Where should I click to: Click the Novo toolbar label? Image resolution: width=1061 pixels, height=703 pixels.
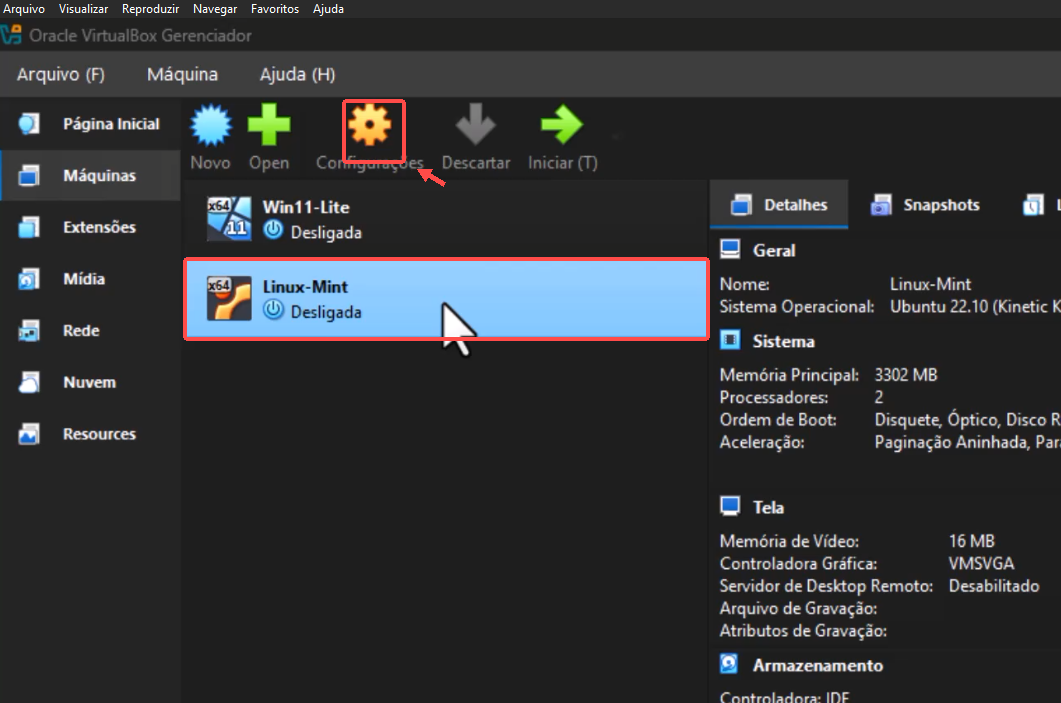pos(210,163)
